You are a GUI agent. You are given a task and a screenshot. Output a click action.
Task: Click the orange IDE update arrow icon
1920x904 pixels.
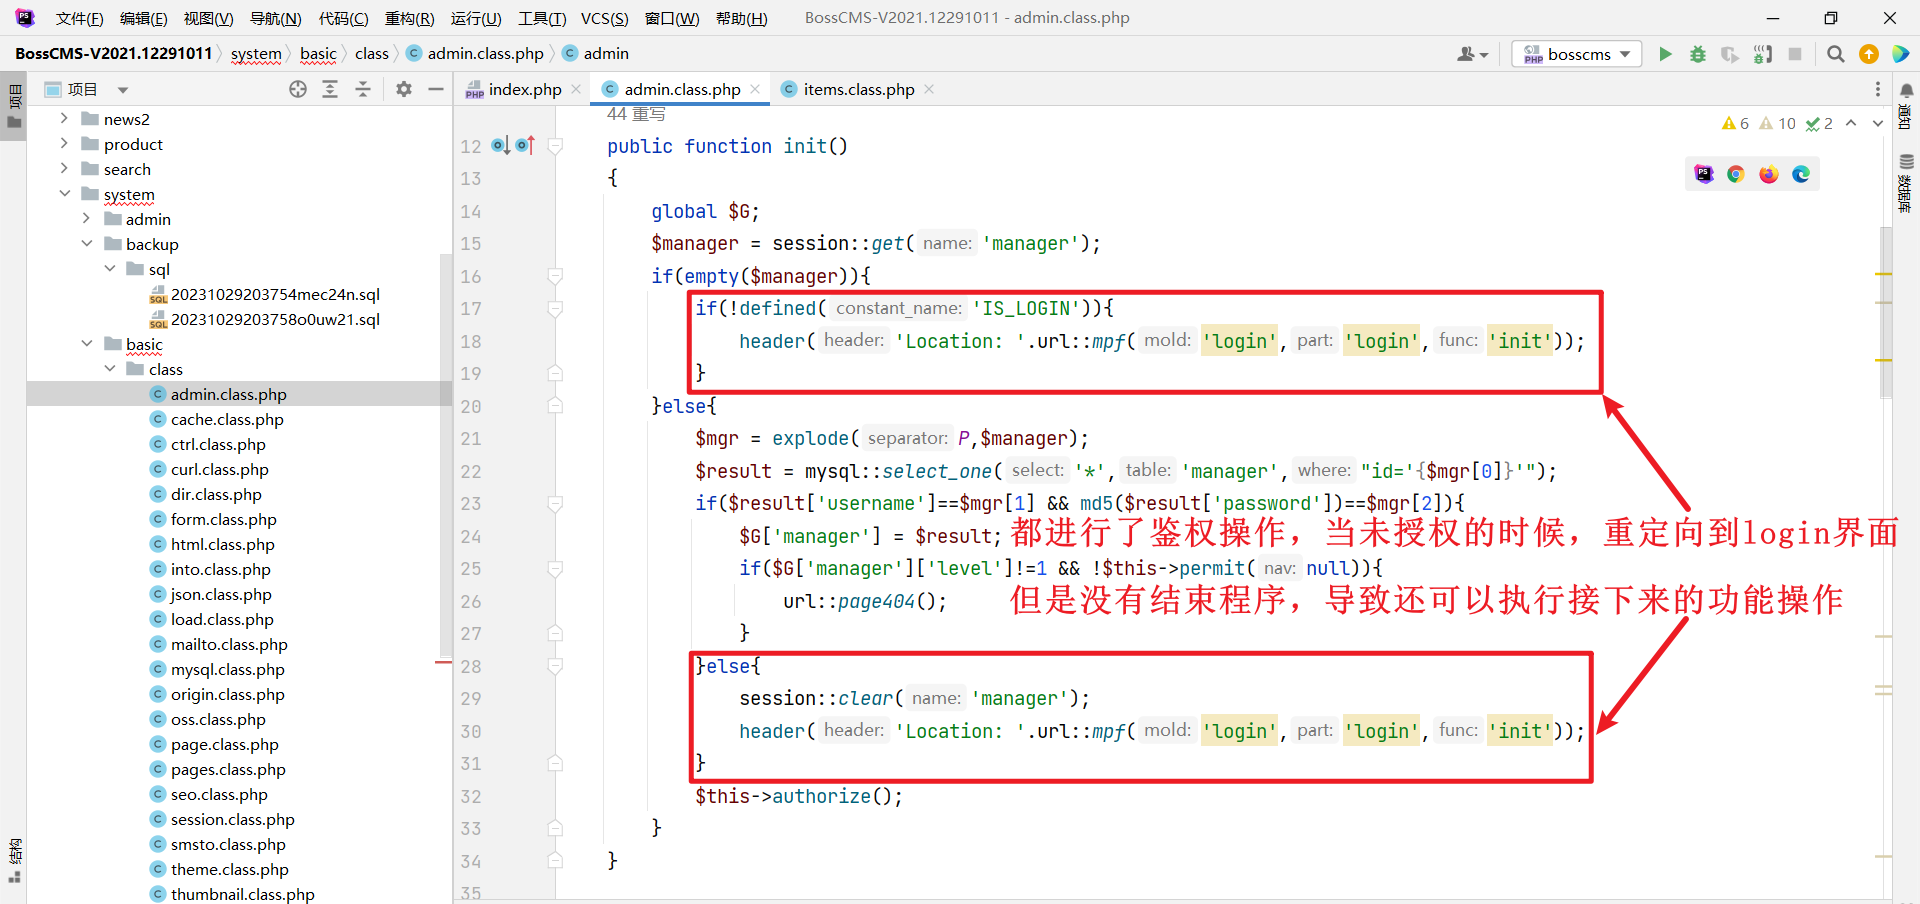tap(1868, 54)
